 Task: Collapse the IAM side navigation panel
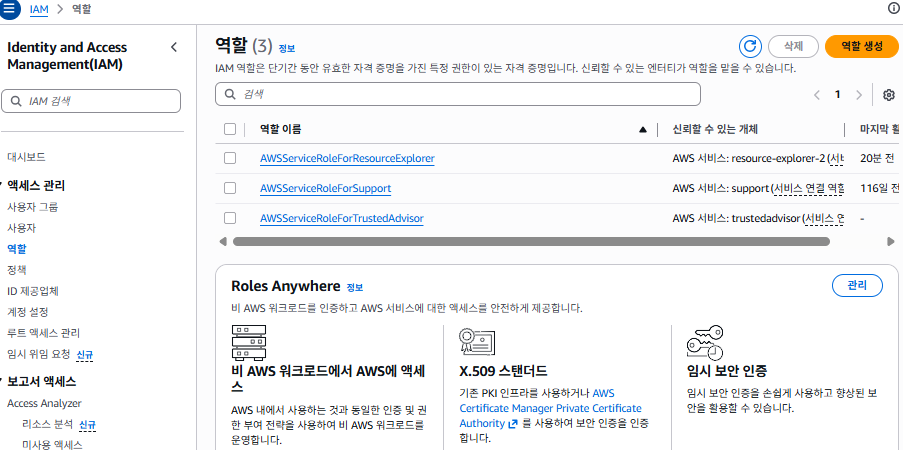[x=174, y=47]
